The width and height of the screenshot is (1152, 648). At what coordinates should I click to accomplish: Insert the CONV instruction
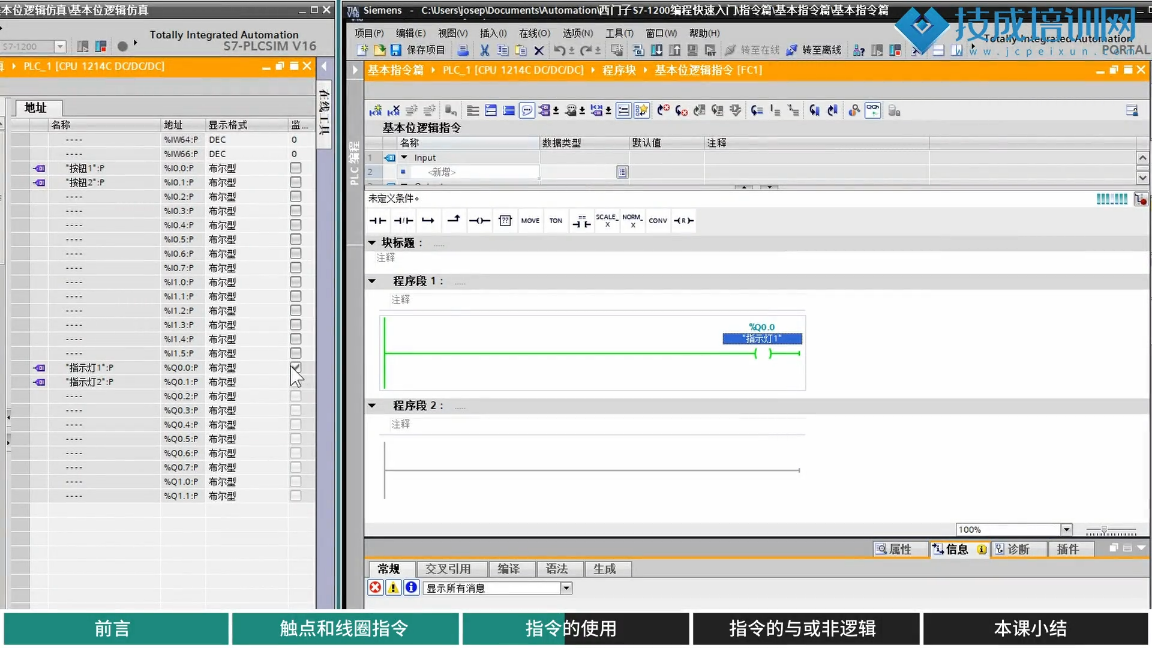[x=658, y=220]
